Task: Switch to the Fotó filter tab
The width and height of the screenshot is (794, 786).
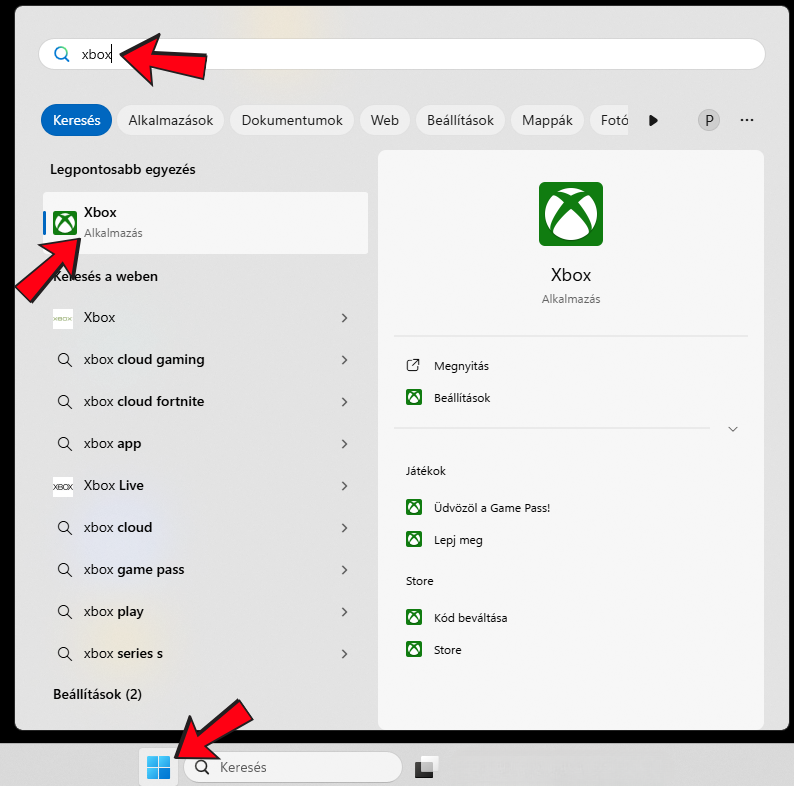Action: (x=610, y=120)
